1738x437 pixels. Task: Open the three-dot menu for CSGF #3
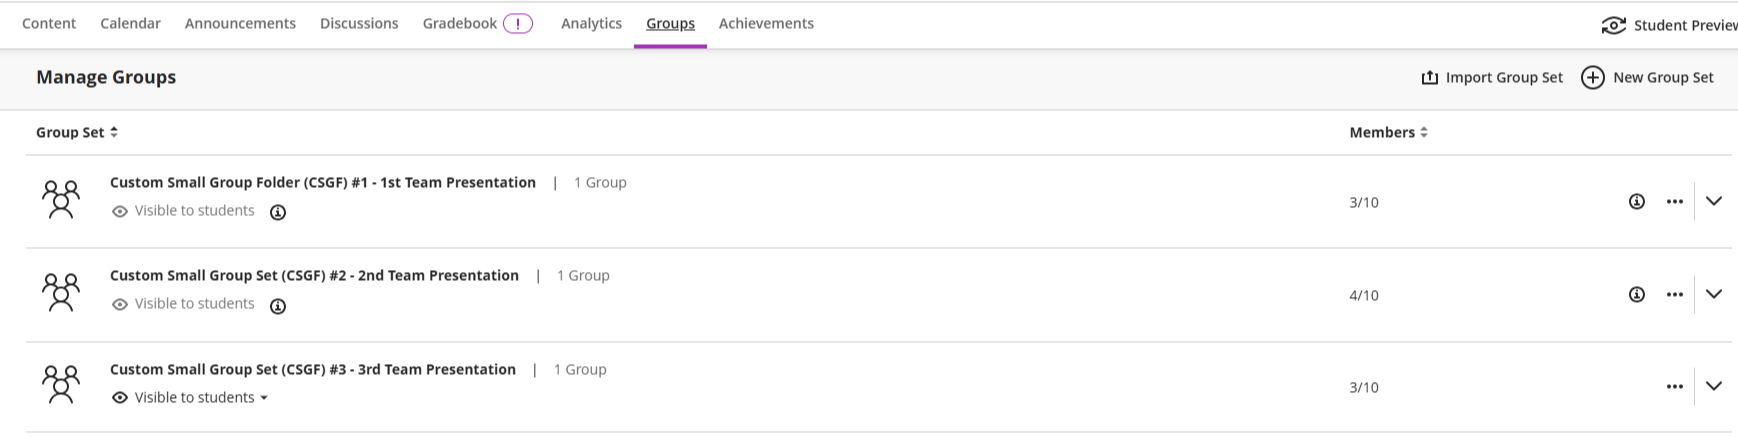(1674, 387)
